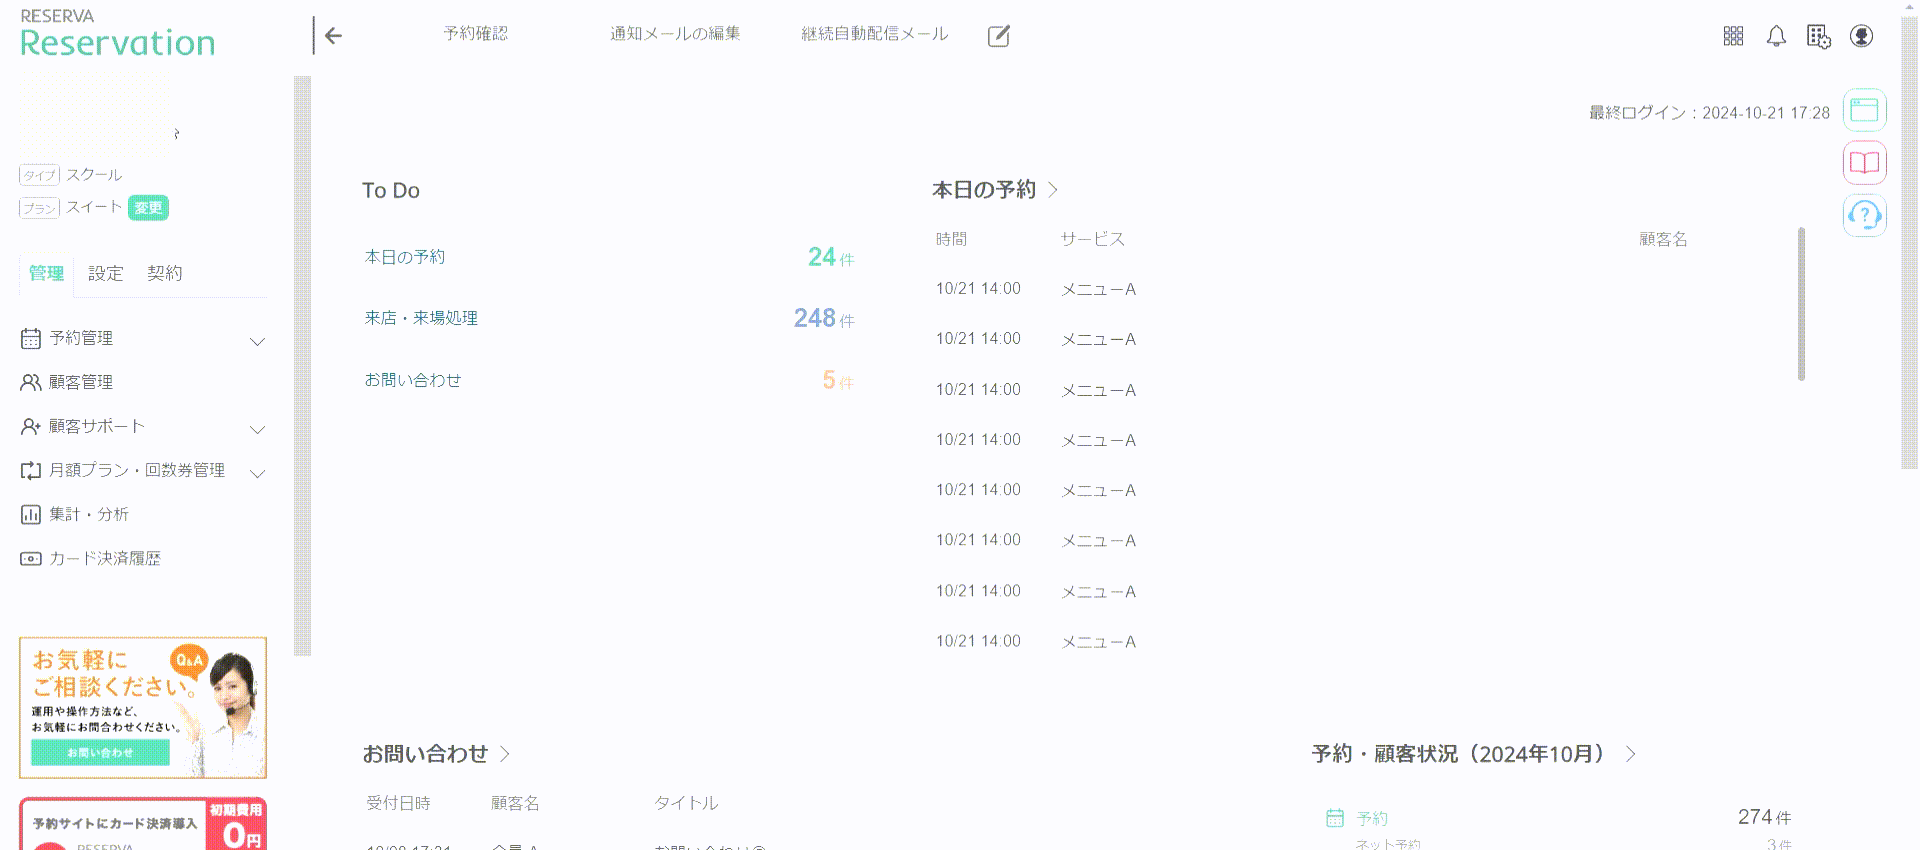Viewport: 1920px width, 850px height.
Task: Click the RESERVA Reservation logo
Action: coord(117,33)
